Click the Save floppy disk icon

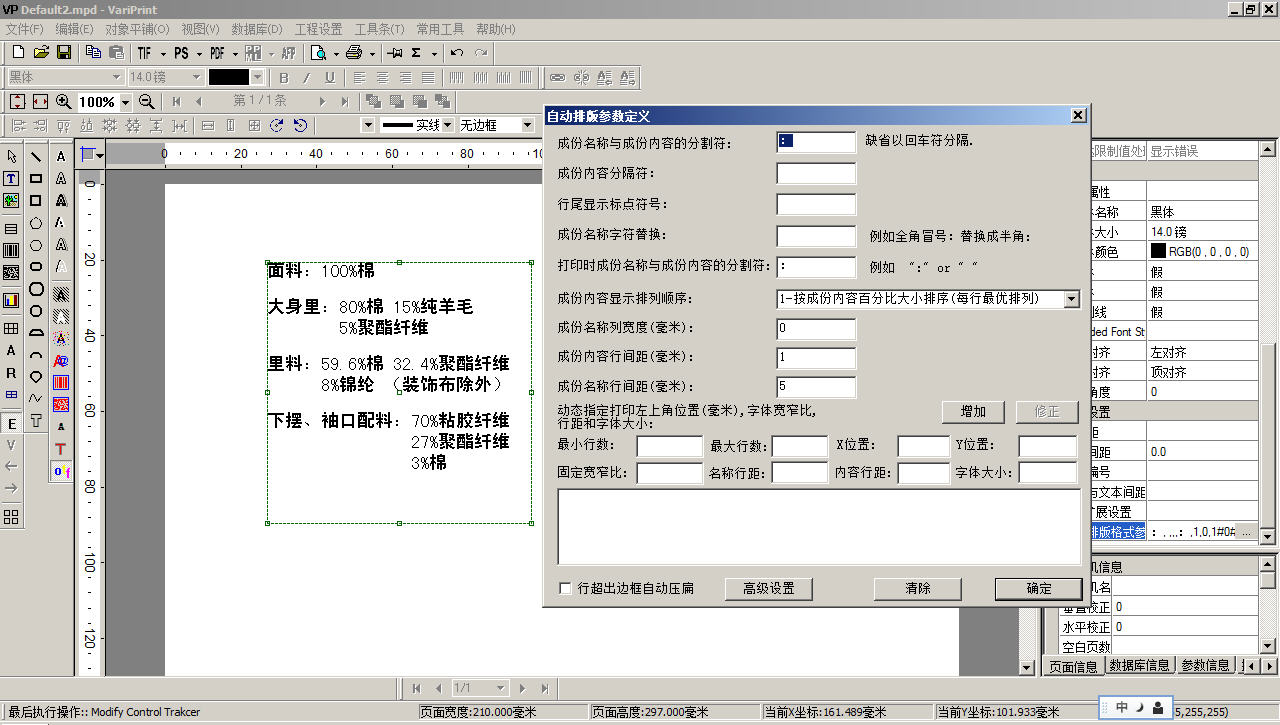click(64, 53)
